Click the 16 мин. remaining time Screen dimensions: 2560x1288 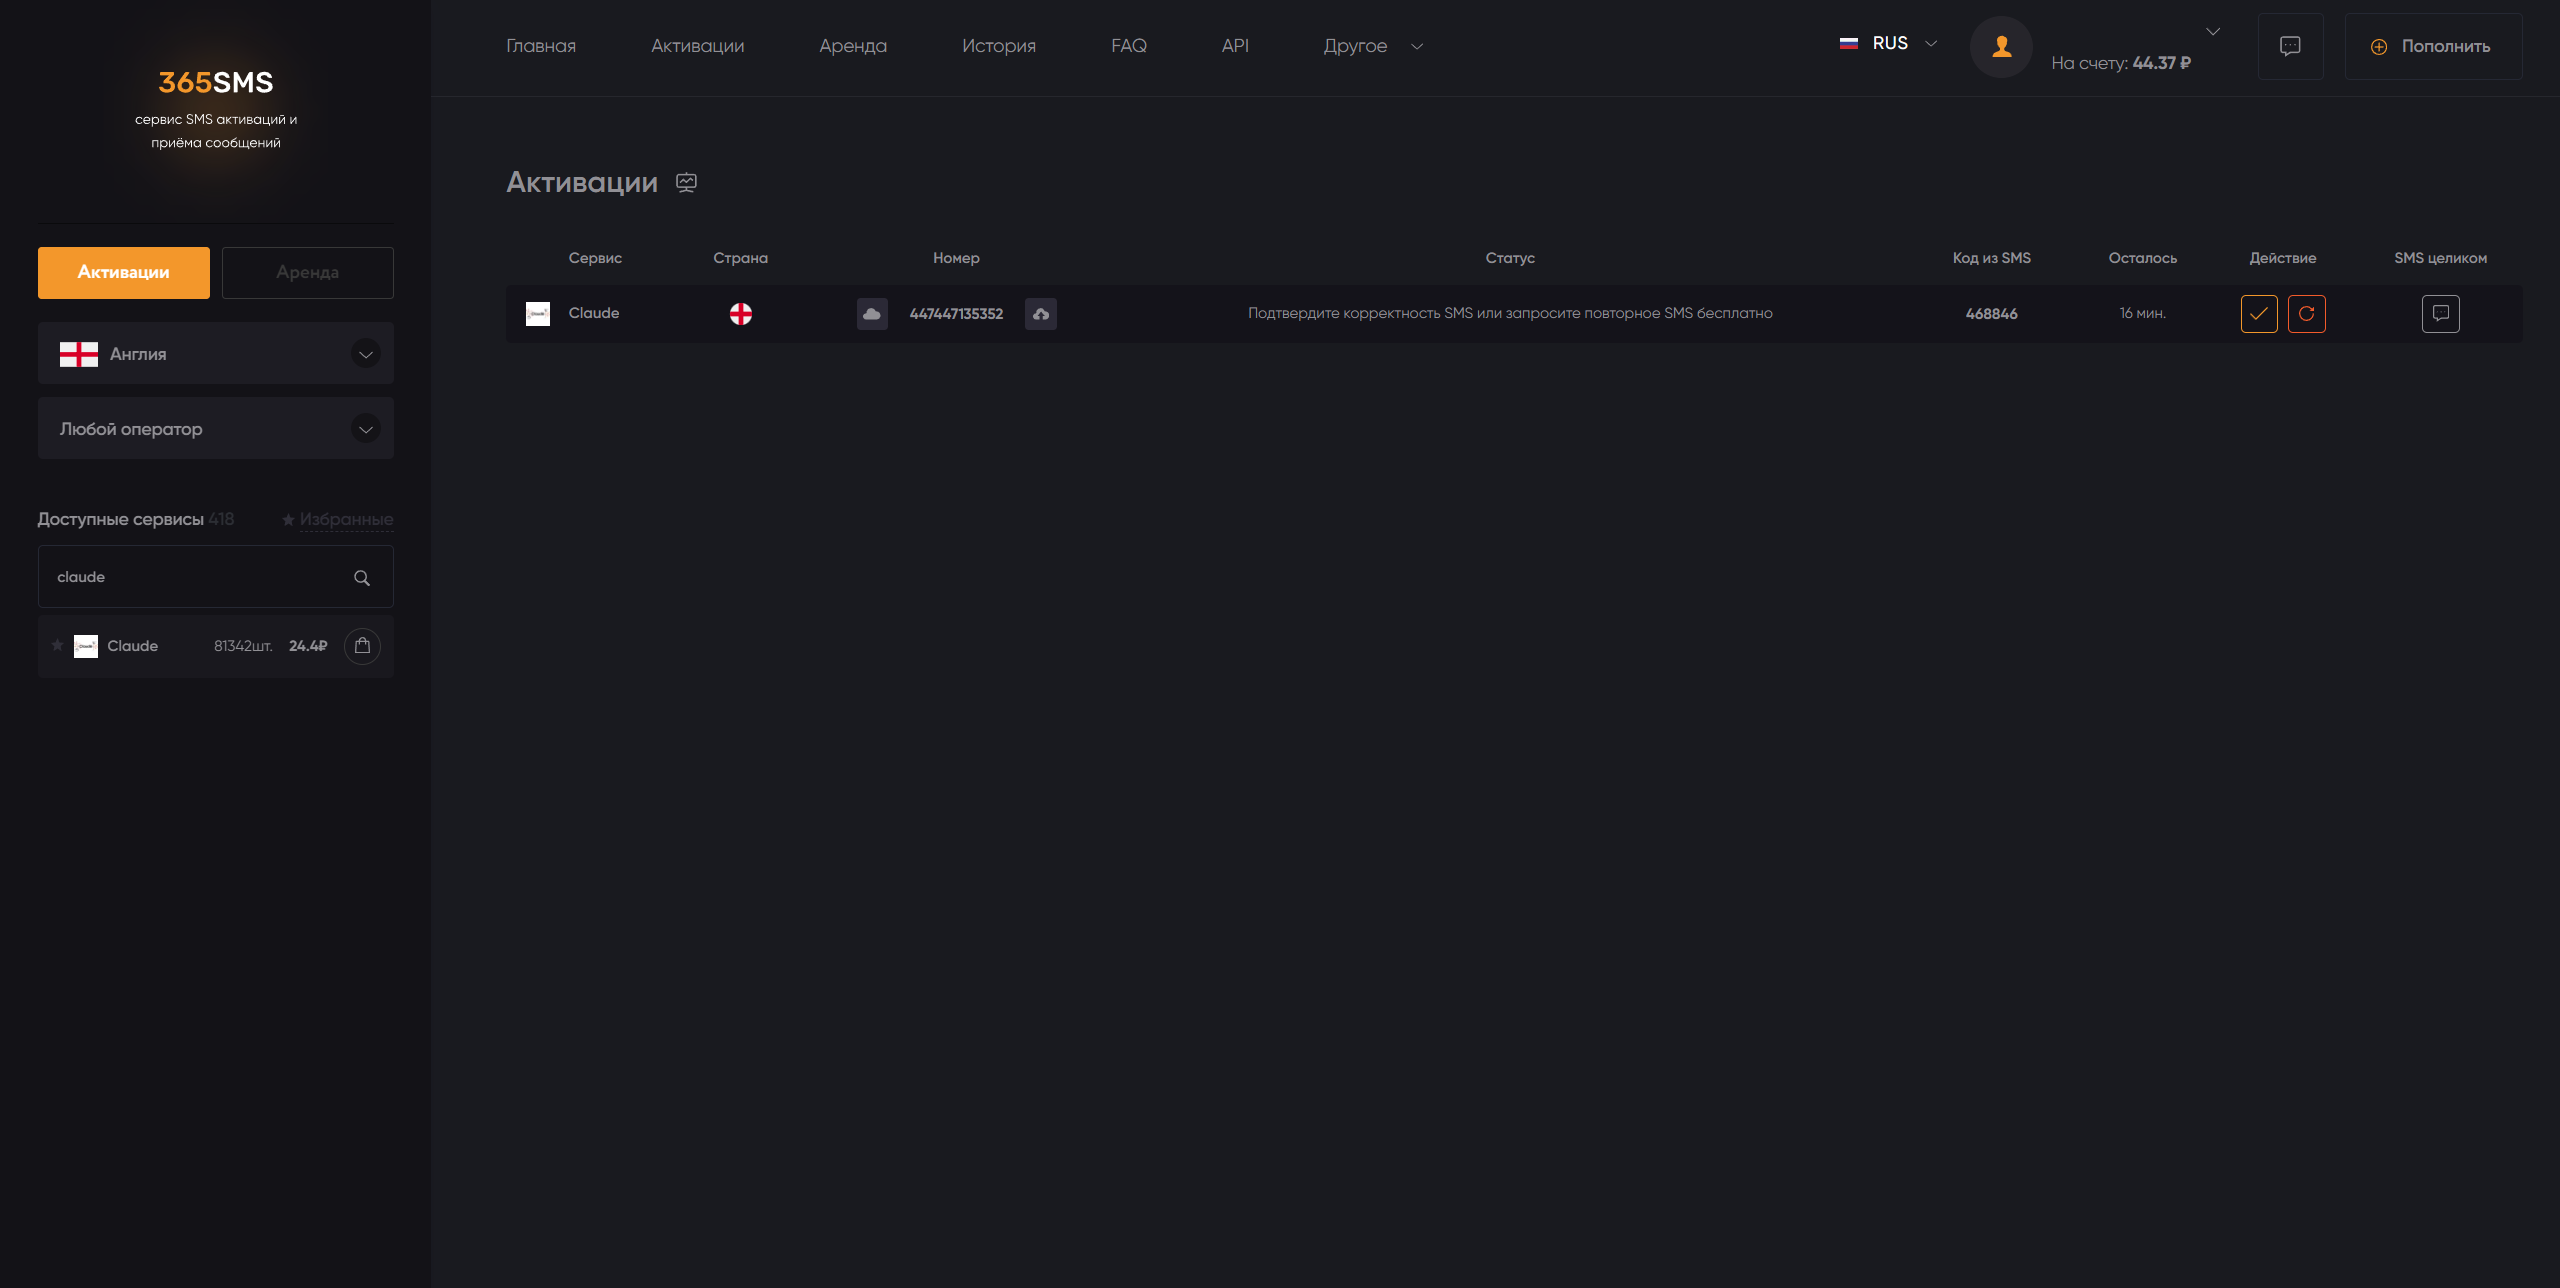[2143, 314]
